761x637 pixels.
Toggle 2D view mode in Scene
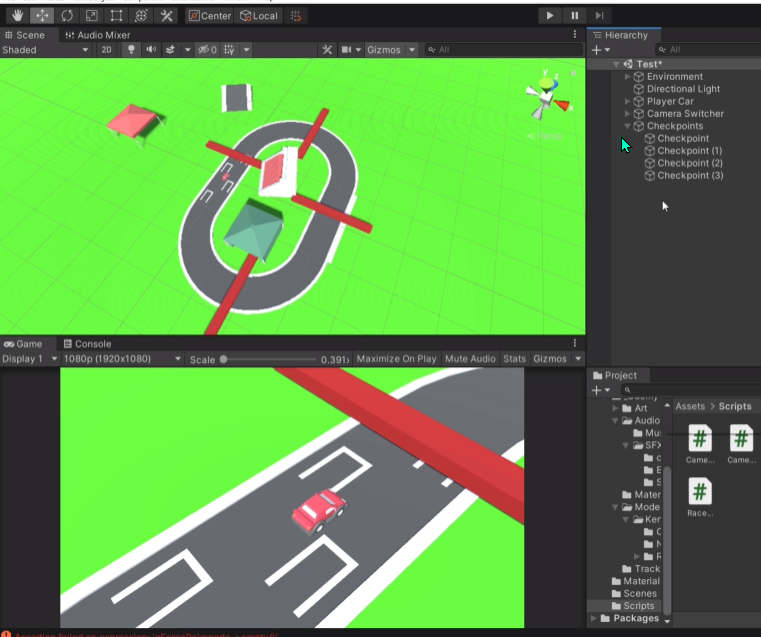click(106, 49)
